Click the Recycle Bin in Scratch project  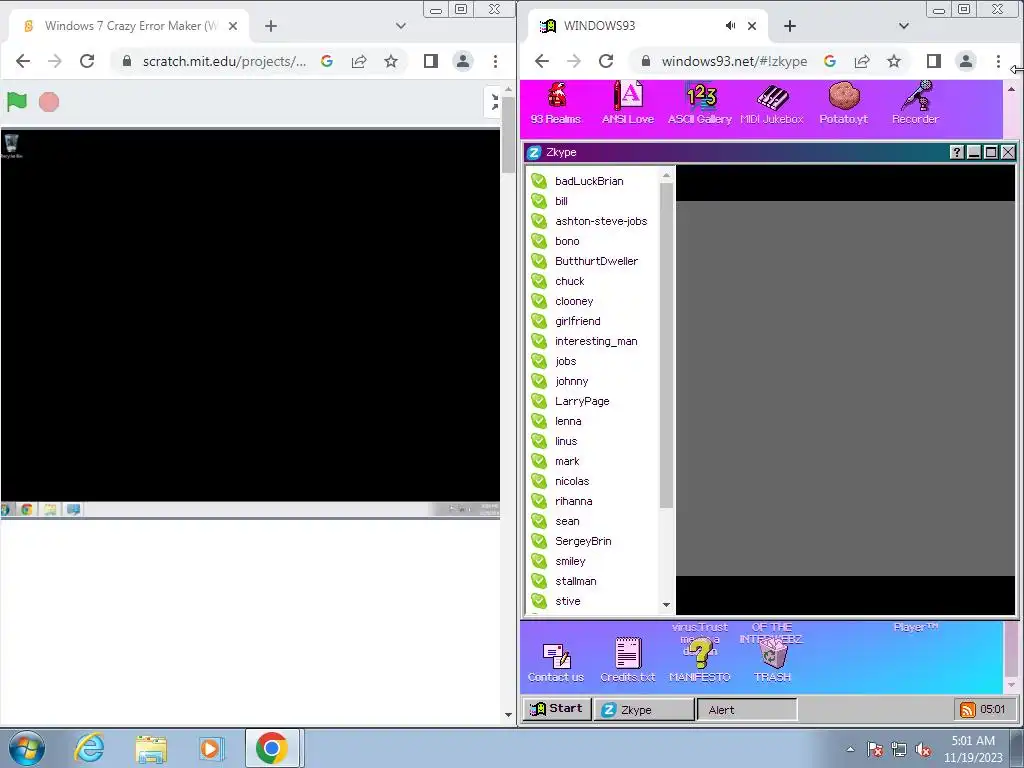11,146
